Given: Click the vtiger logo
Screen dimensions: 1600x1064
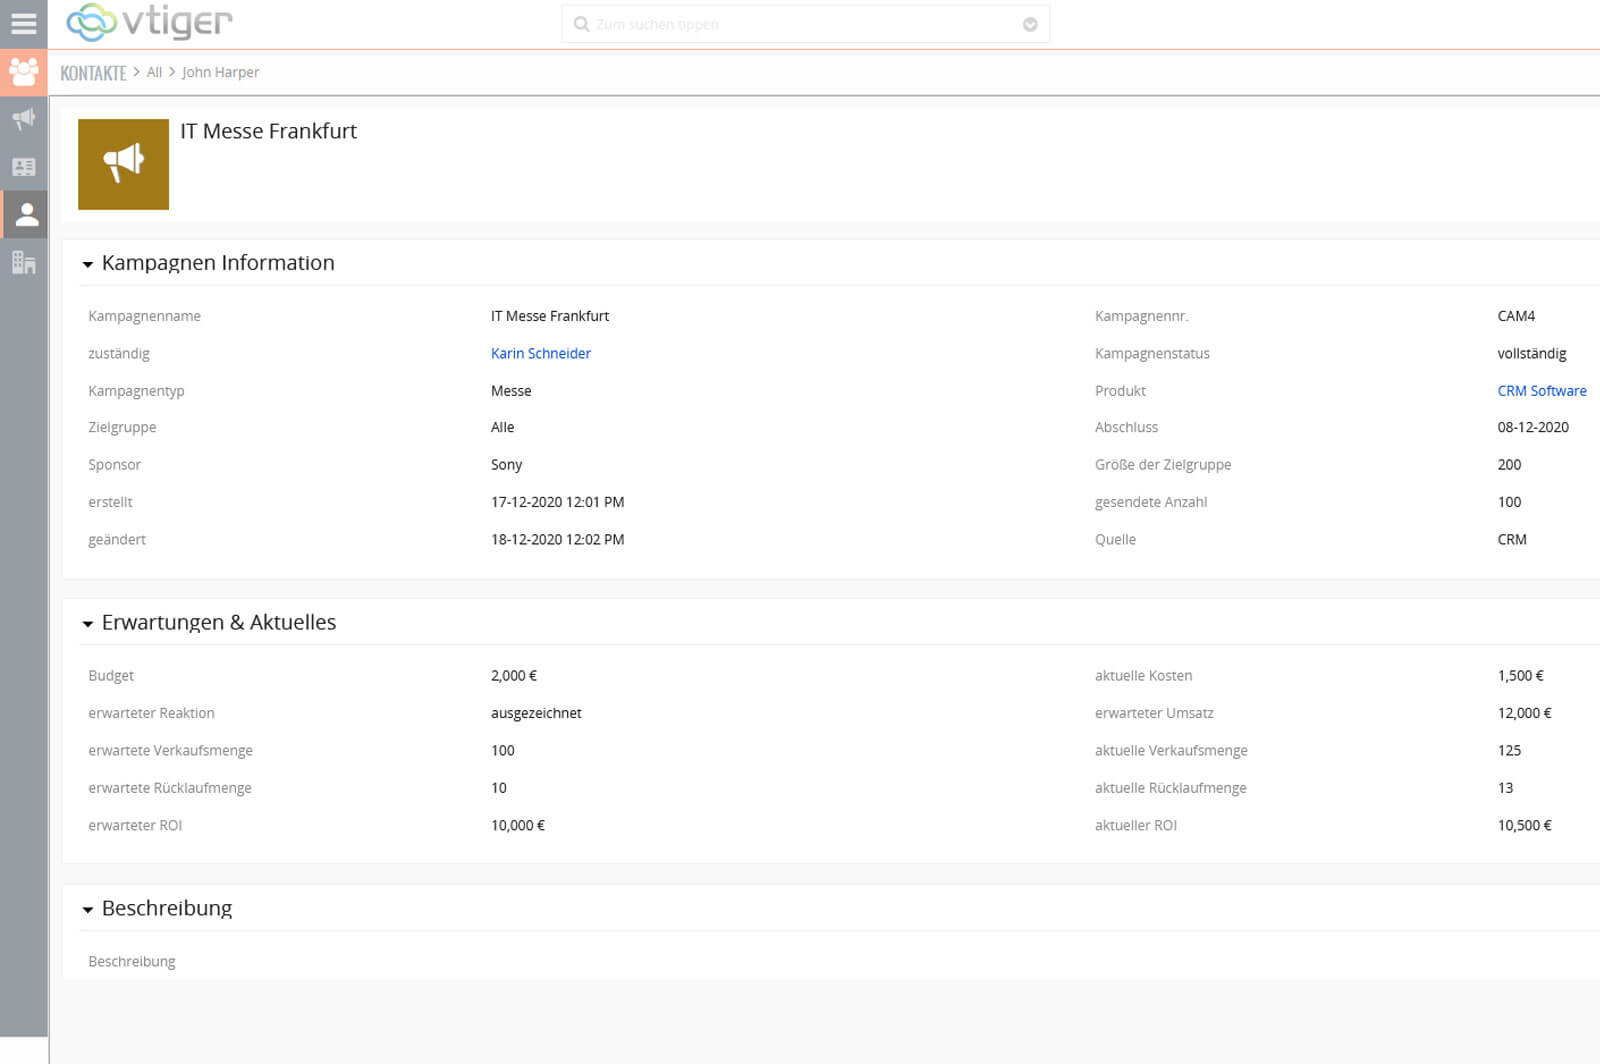Looking at the screenshot, I should (149, 22).
